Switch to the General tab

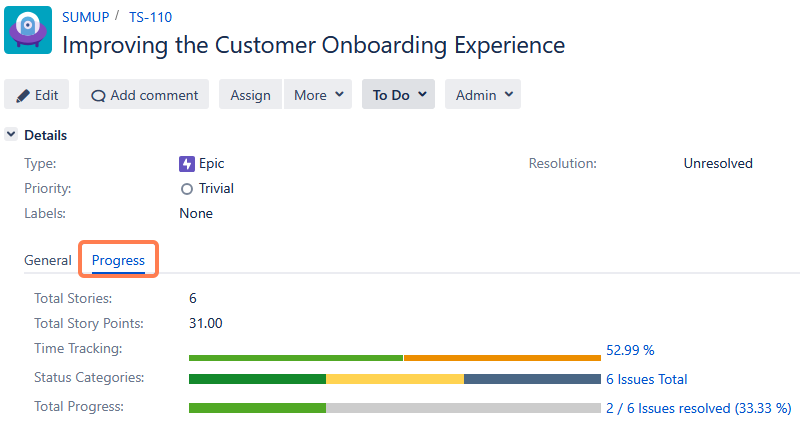[48, 260]
